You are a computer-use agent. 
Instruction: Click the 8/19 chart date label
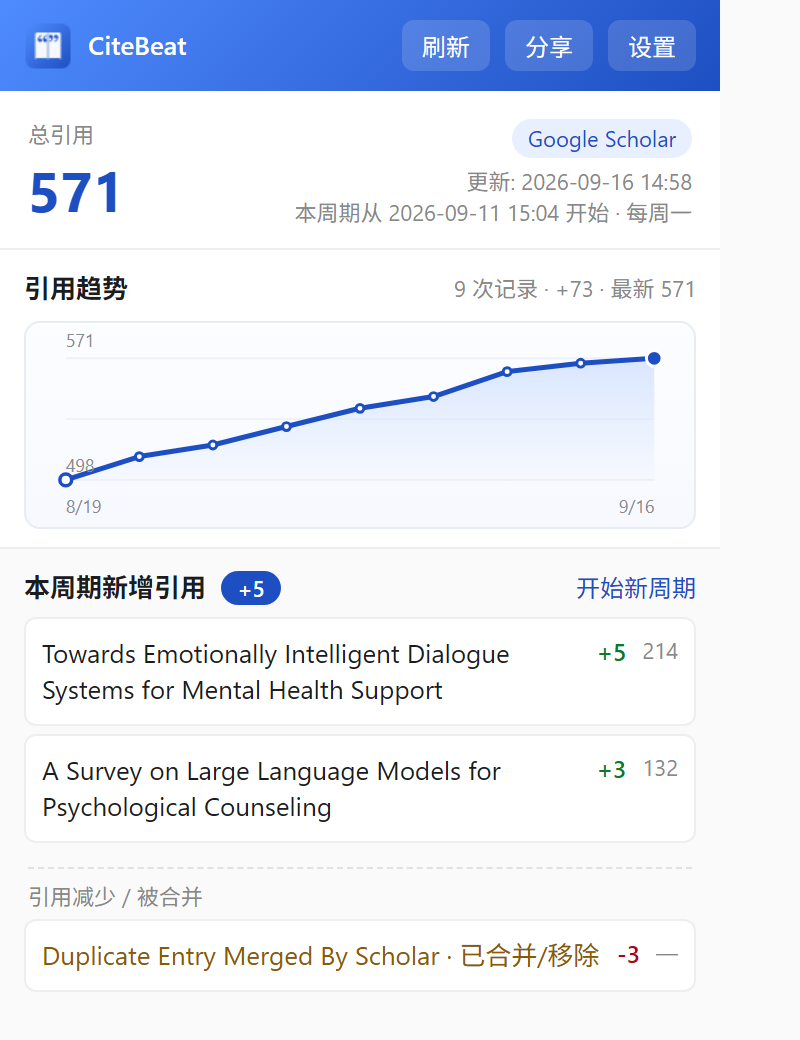[84, 507]
